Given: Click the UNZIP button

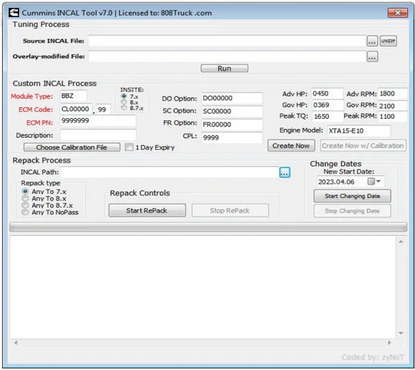Looking at the screenshot, I should pos(388,41).
